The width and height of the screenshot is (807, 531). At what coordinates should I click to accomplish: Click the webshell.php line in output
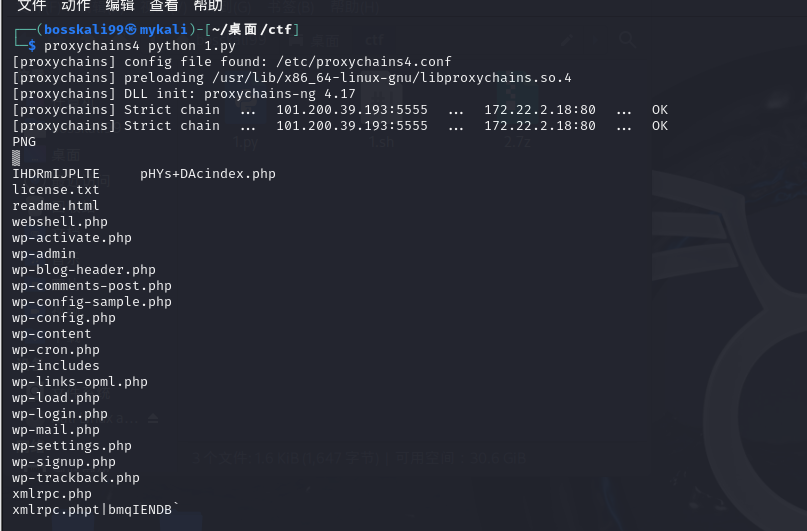click(x=60, y=222)
